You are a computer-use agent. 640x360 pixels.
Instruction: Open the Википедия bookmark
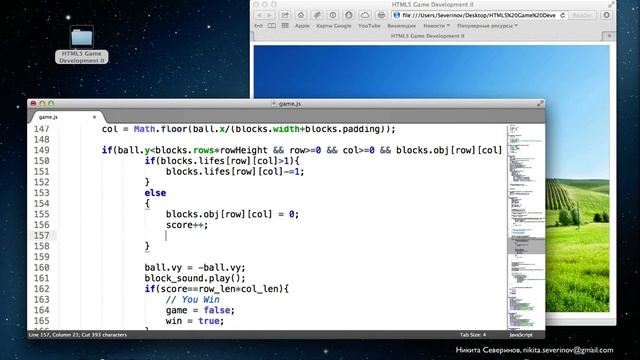[401, 26]
